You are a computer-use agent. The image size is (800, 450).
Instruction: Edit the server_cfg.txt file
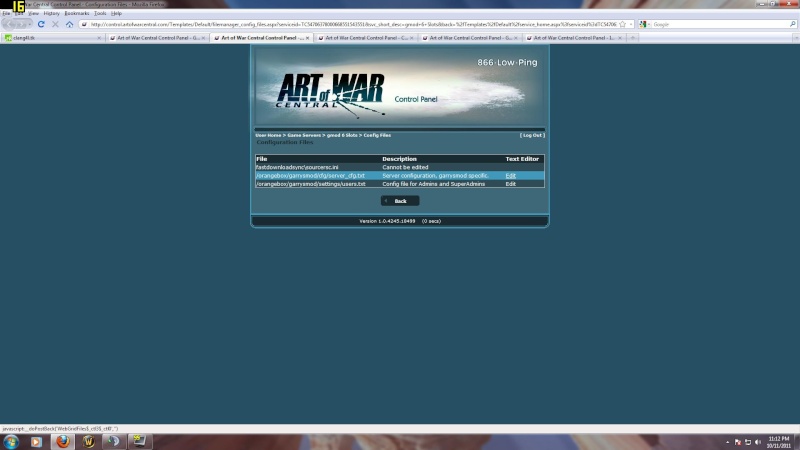[510, 176]
